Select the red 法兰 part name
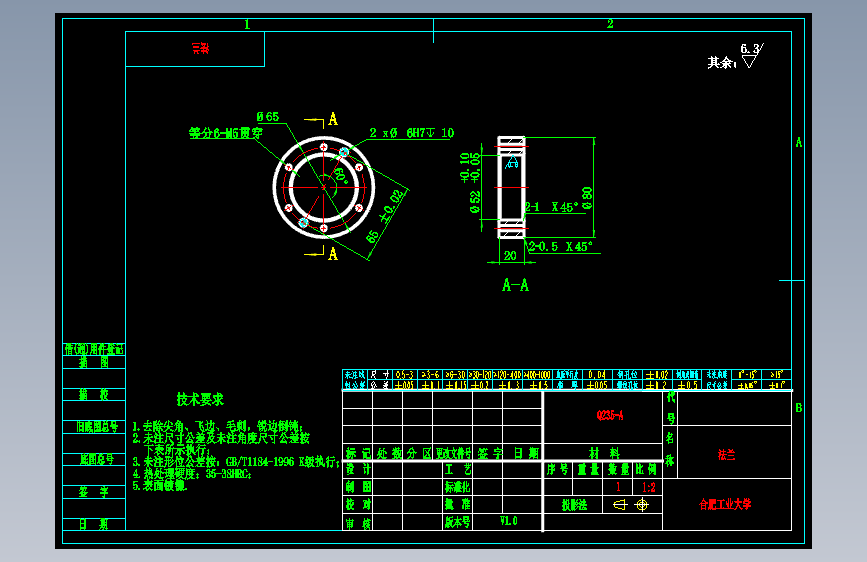This screenshot has height=562, width=867. (x=726, y=455)
